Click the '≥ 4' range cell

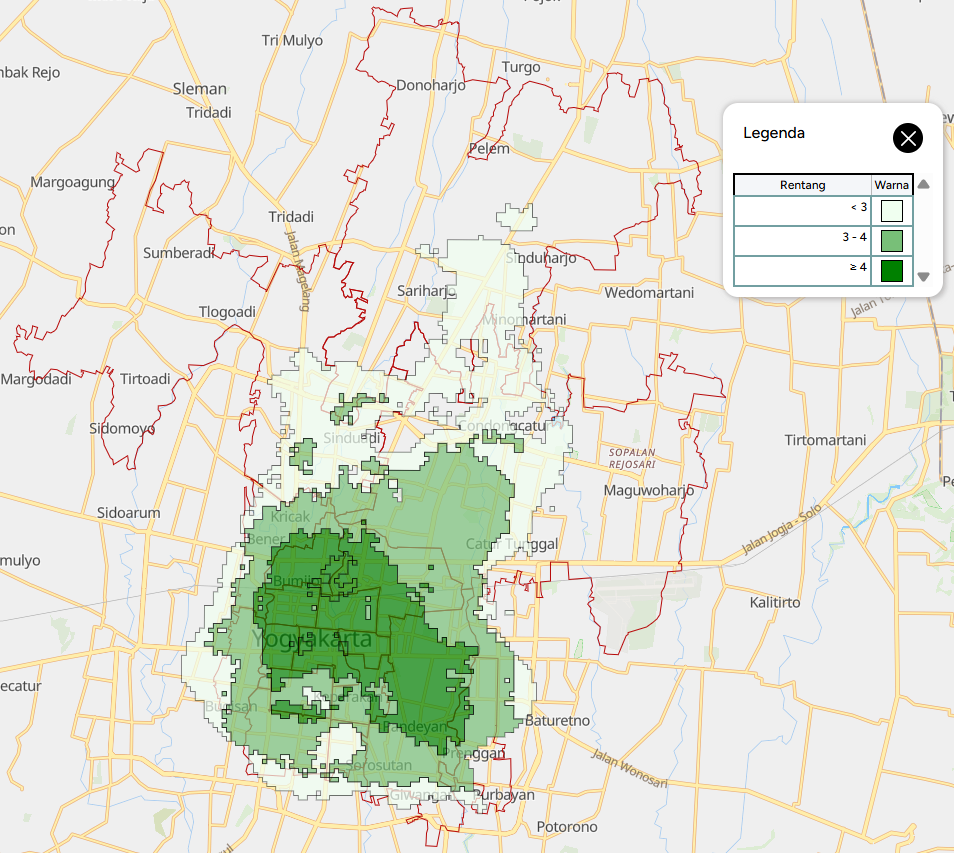pos(803,271)
